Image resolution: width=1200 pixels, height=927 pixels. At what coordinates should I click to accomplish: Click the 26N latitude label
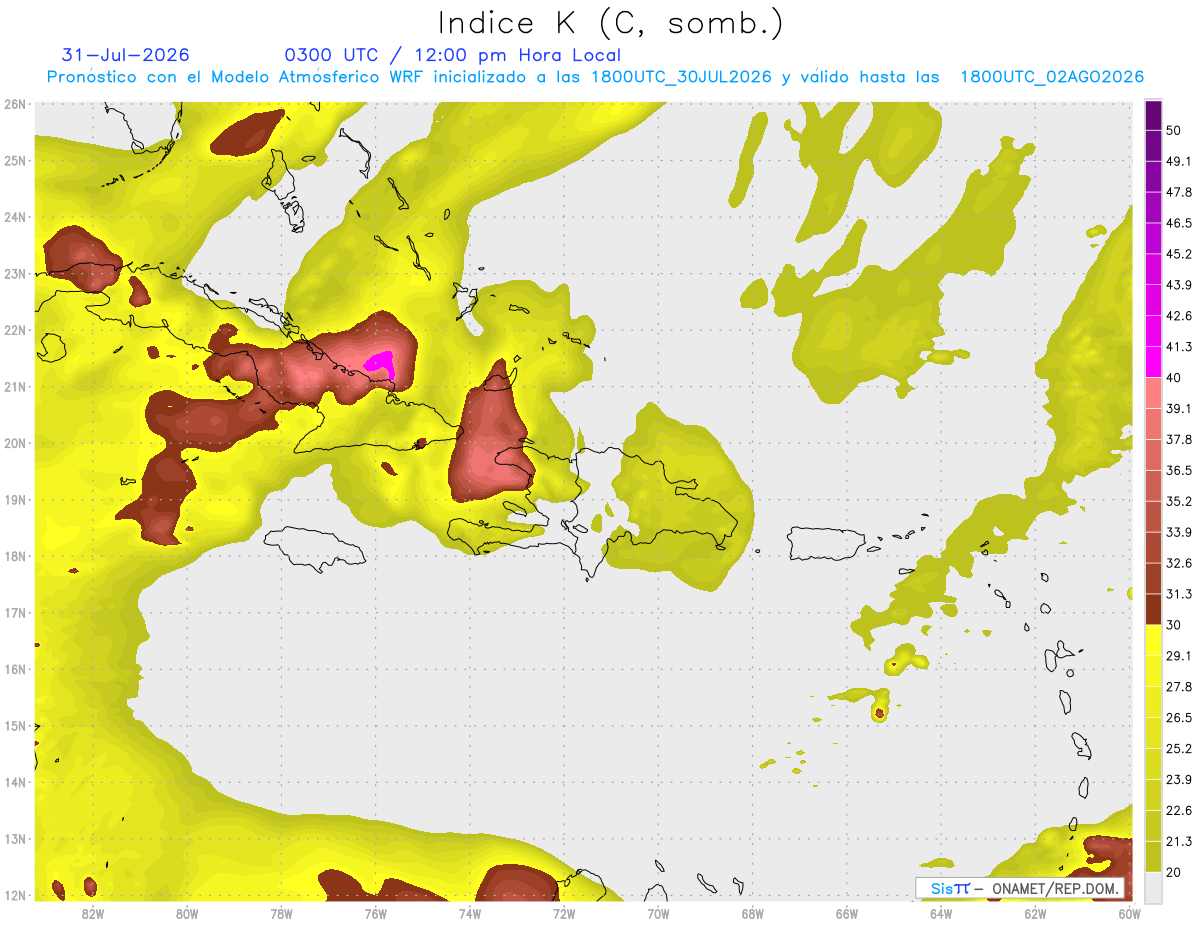(x=15, y=104)
